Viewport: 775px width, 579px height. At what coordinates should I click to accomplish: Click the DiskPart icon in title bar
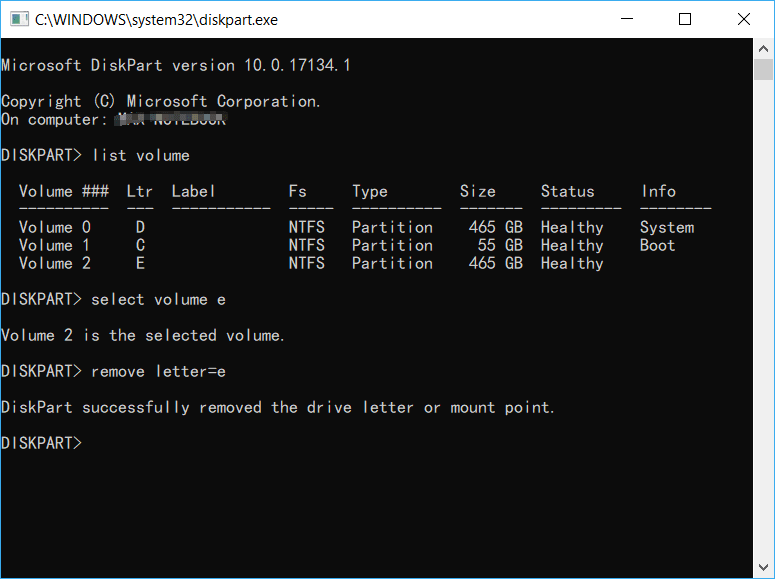tap(18, 19)
